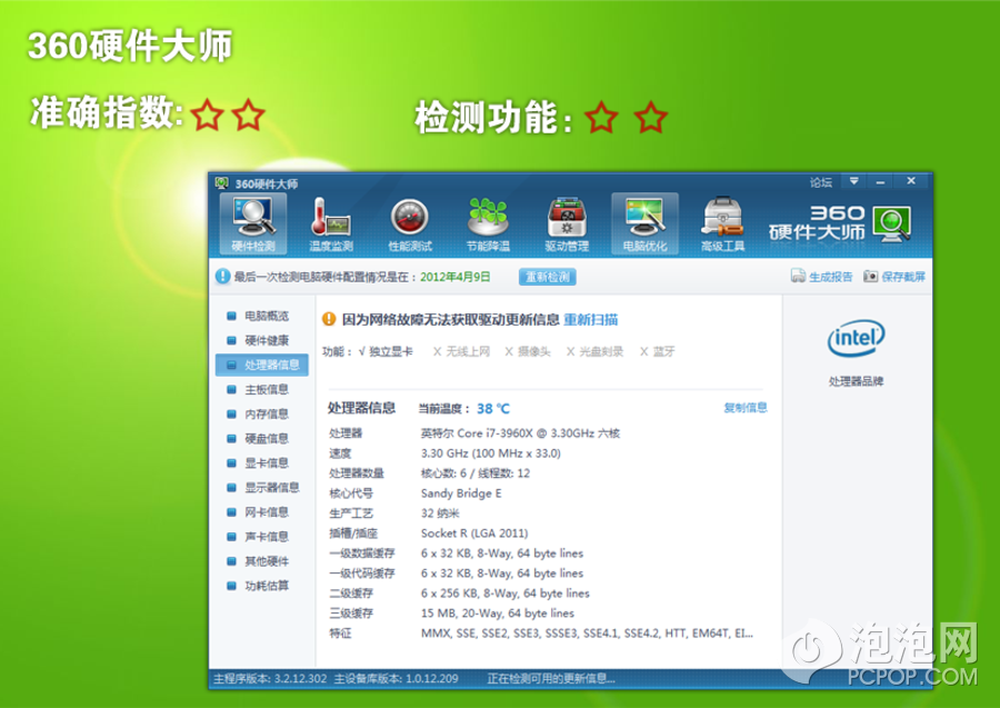Open the 温度监测 temperature monitor icon
The width and height of the screenshot is (1000, 708).
tap(331, 224)
